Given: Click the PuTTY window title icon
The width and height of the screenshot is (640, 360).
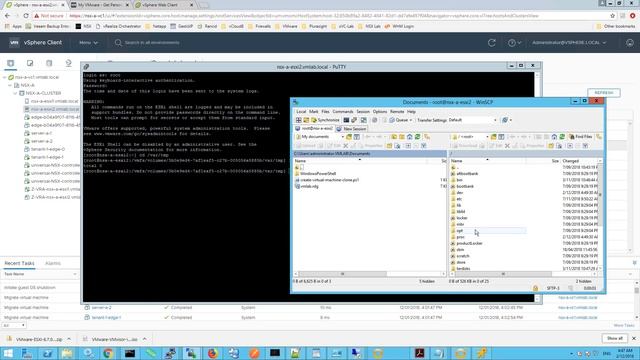Looking at the screenshot, I should point(87,67).
